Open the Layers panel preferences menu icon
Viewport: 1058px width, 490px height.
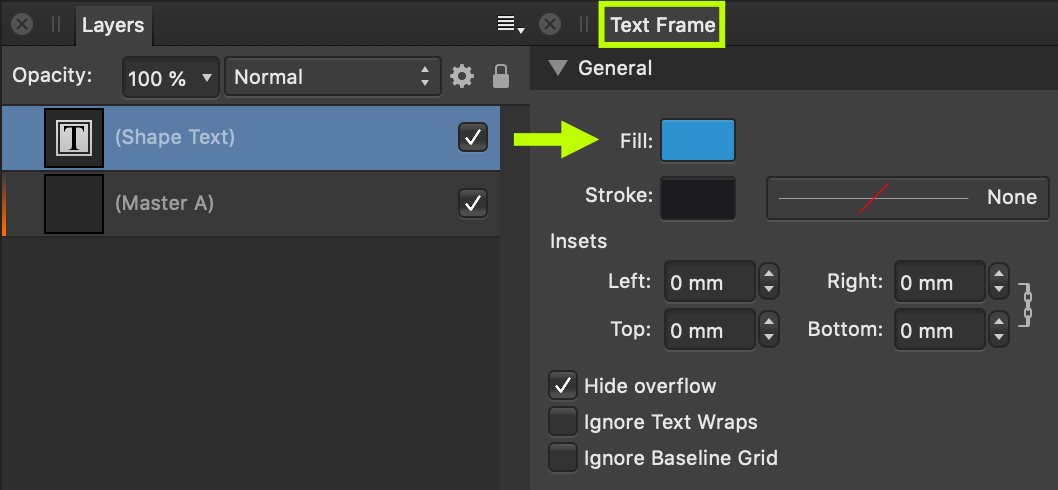[510, 25]
